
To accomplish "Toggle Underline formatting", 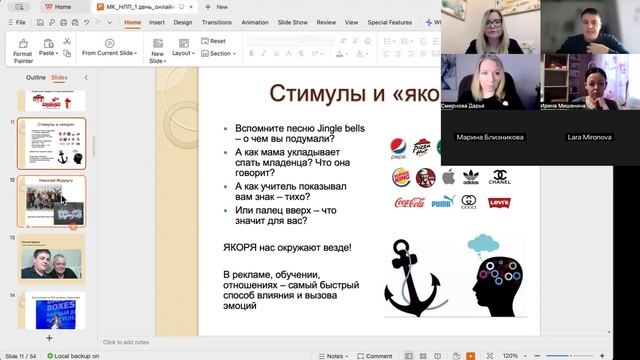I will (276, 53).
